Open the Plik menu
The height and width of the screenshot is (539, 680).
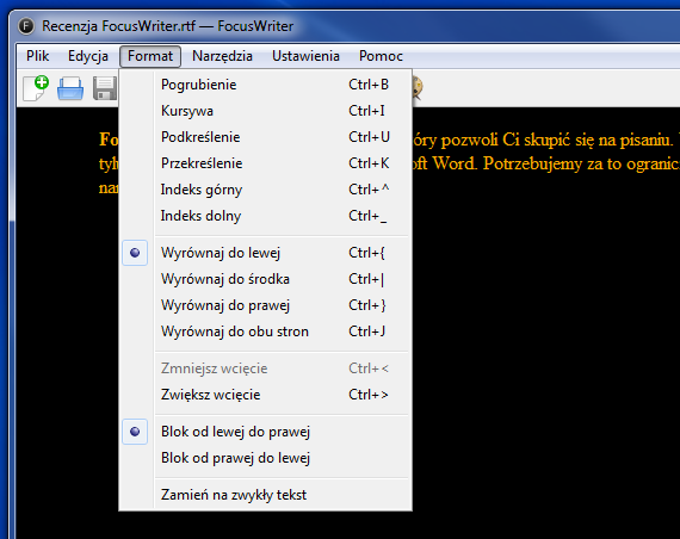(x=37, y=56)
